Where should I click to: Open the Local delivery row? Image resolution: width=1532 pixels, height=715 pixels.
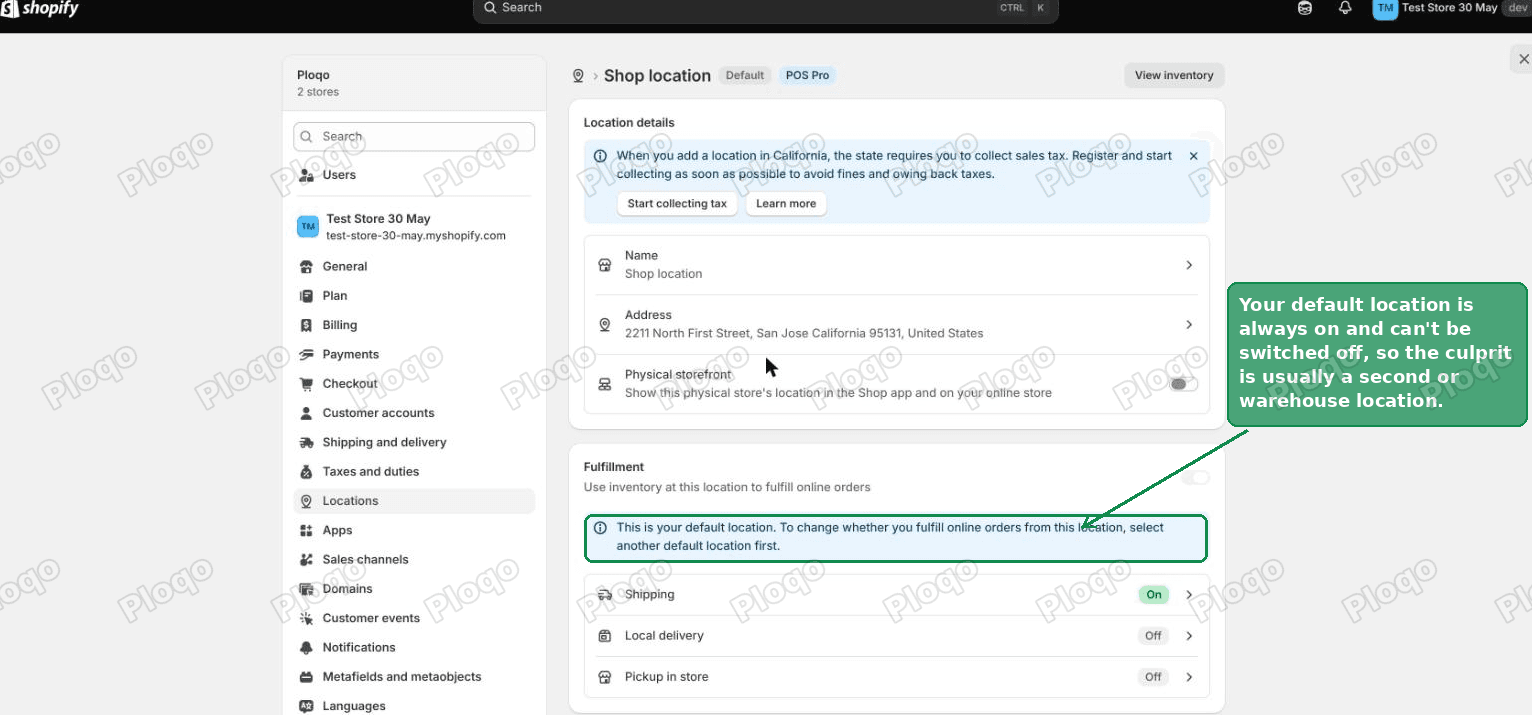897,636
